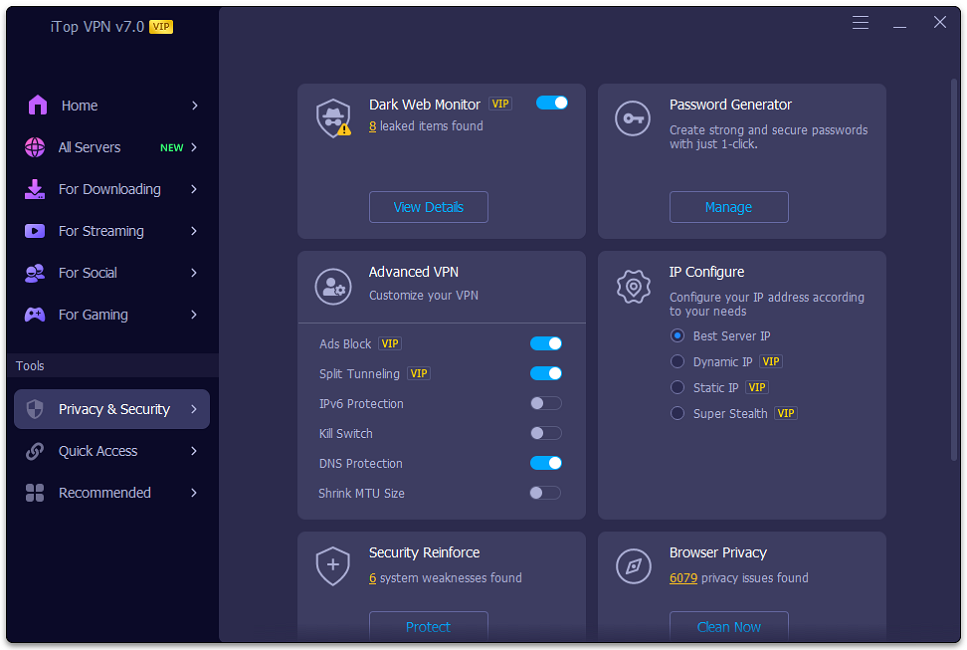This screenshot has height=650, width=967.
Task: Expand the Quick Access chevron arrow
Action: click(194, 451)
